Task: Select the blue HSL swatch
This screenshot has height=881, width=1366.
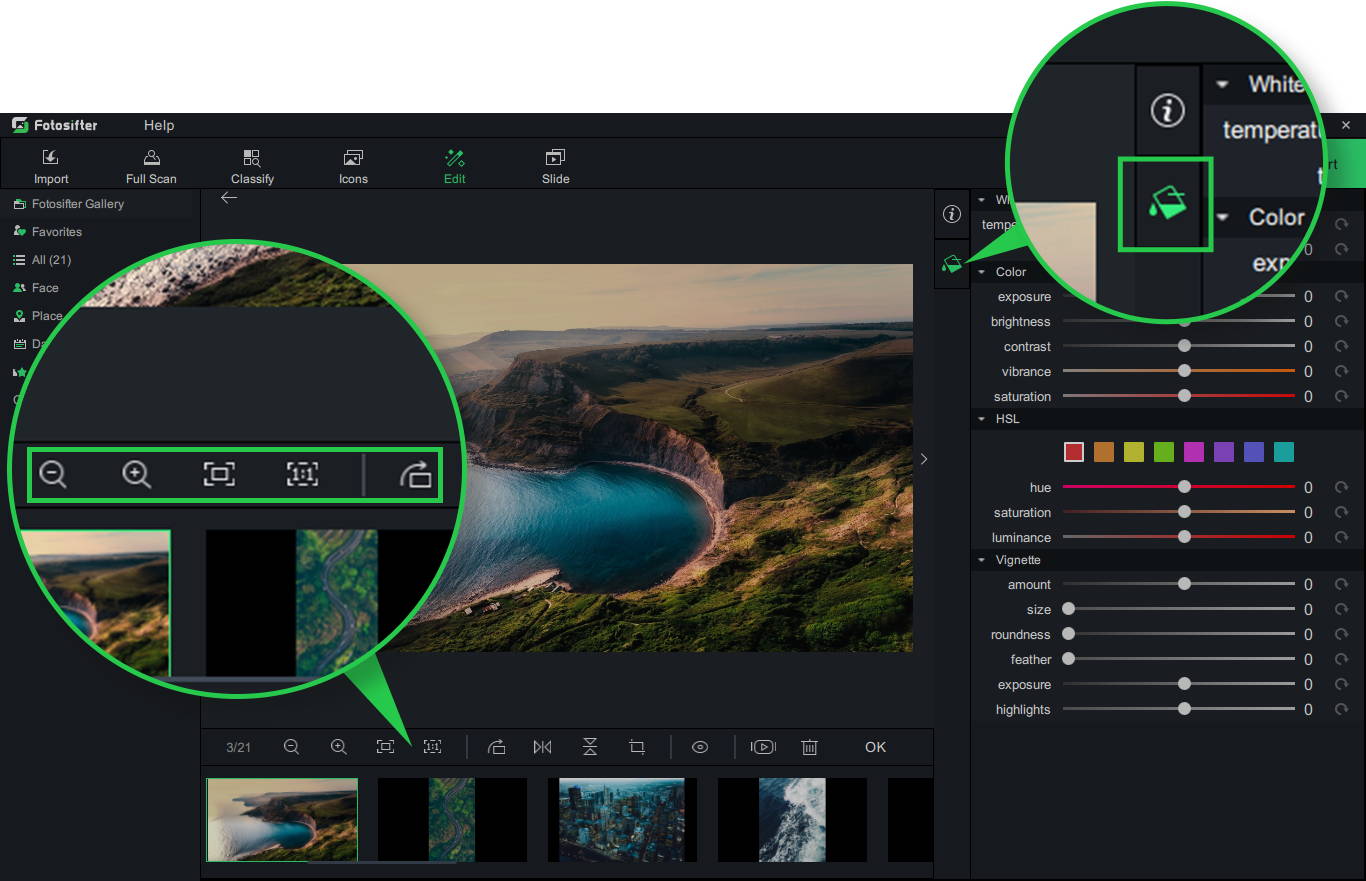Action: coord(1254,452)
